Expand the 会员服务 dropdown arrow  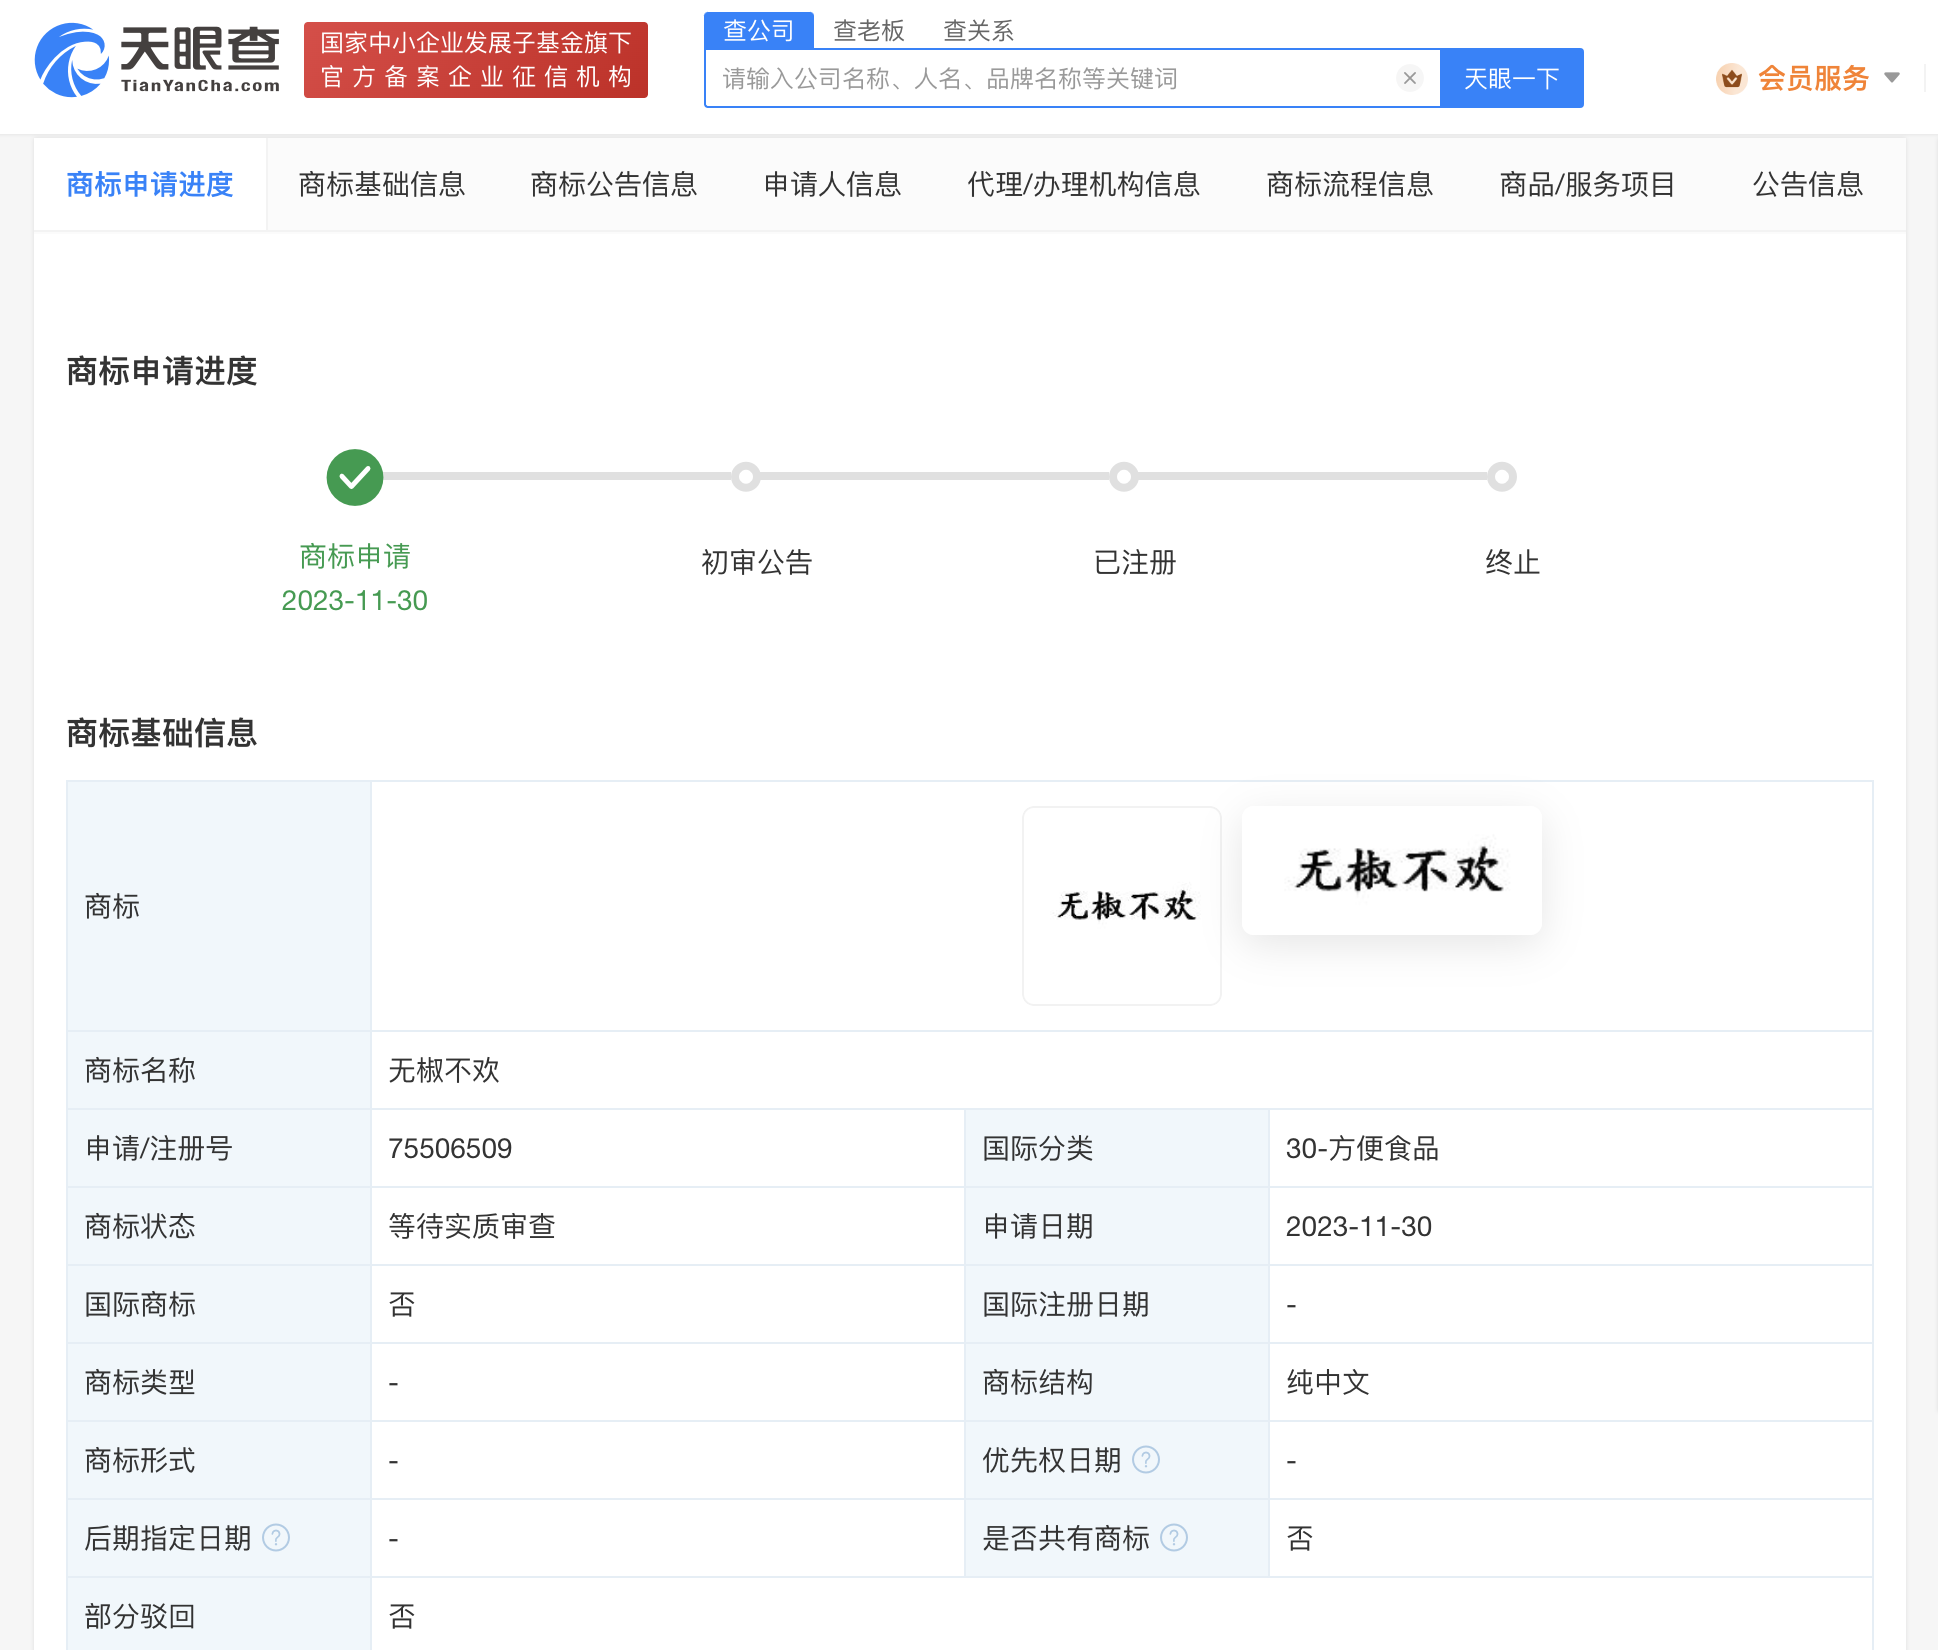(x=1891, y=78)
